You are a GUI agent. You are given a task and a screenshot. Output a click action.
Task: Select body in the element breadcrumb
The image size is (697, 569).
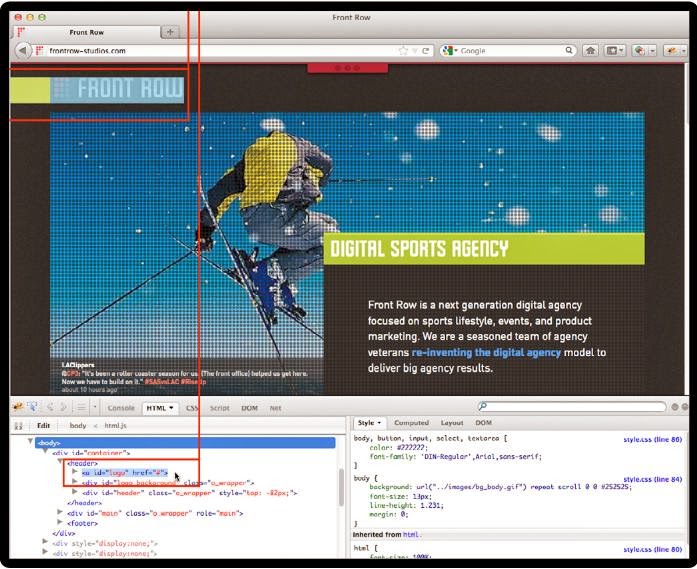[78, 425]
